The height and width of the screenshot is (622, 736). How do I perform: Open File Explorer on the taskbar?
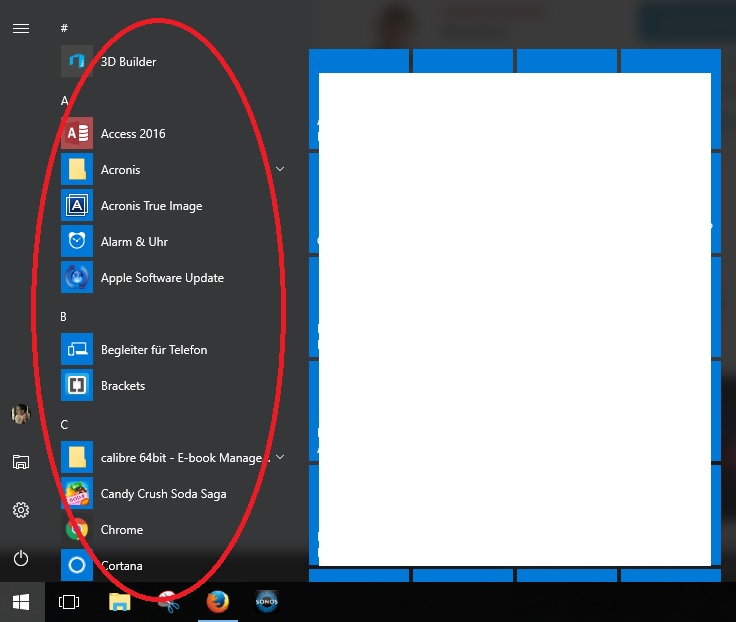coord(120,602)
